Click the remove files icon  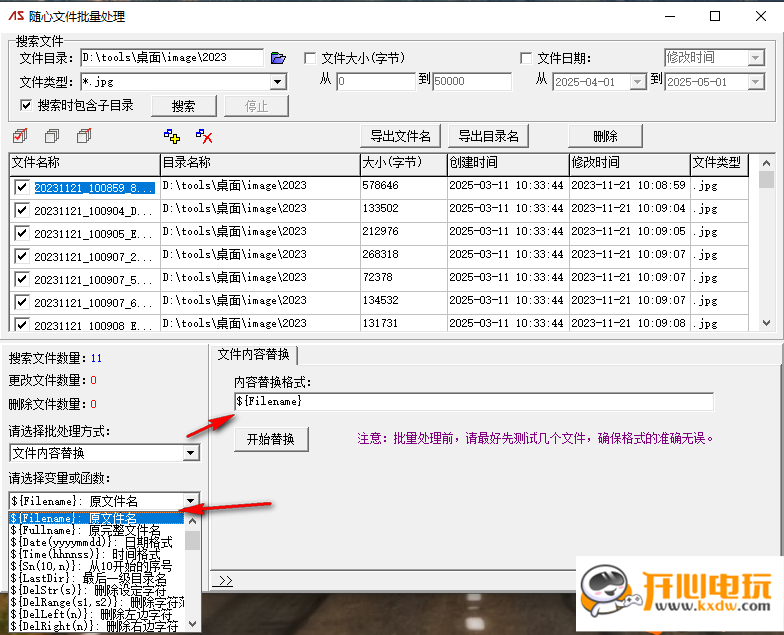[204, 136]
